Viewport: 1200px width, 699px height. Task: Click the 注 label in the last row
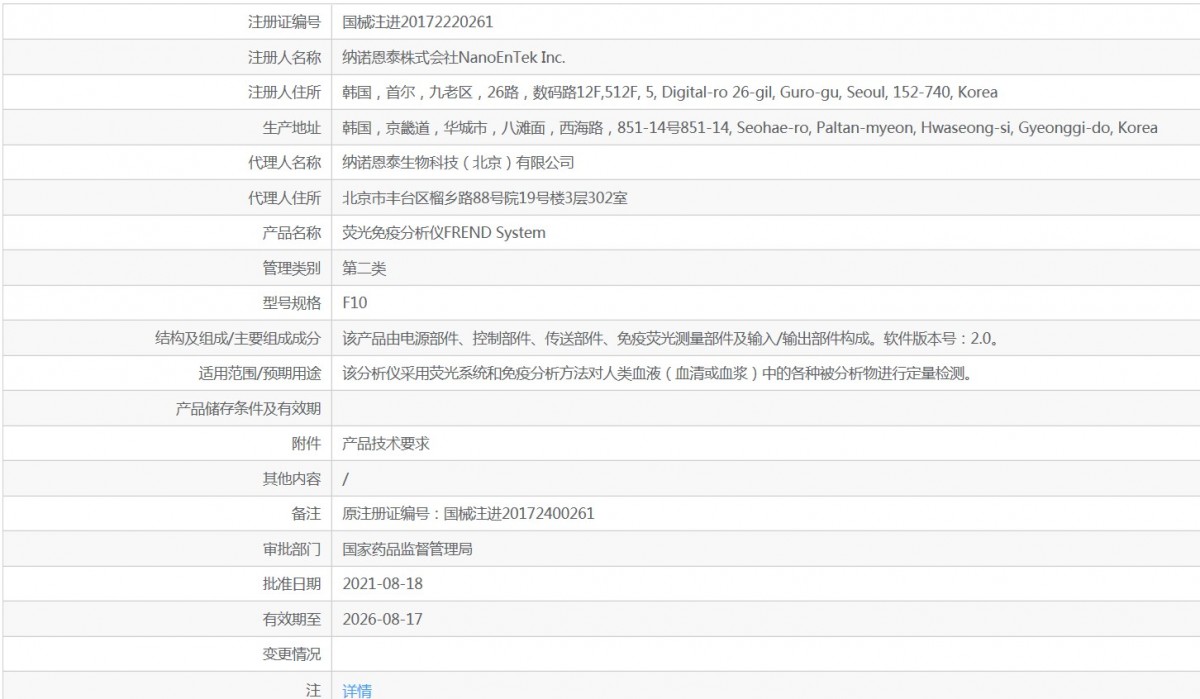pyautogui.click(x=314, y=690)
